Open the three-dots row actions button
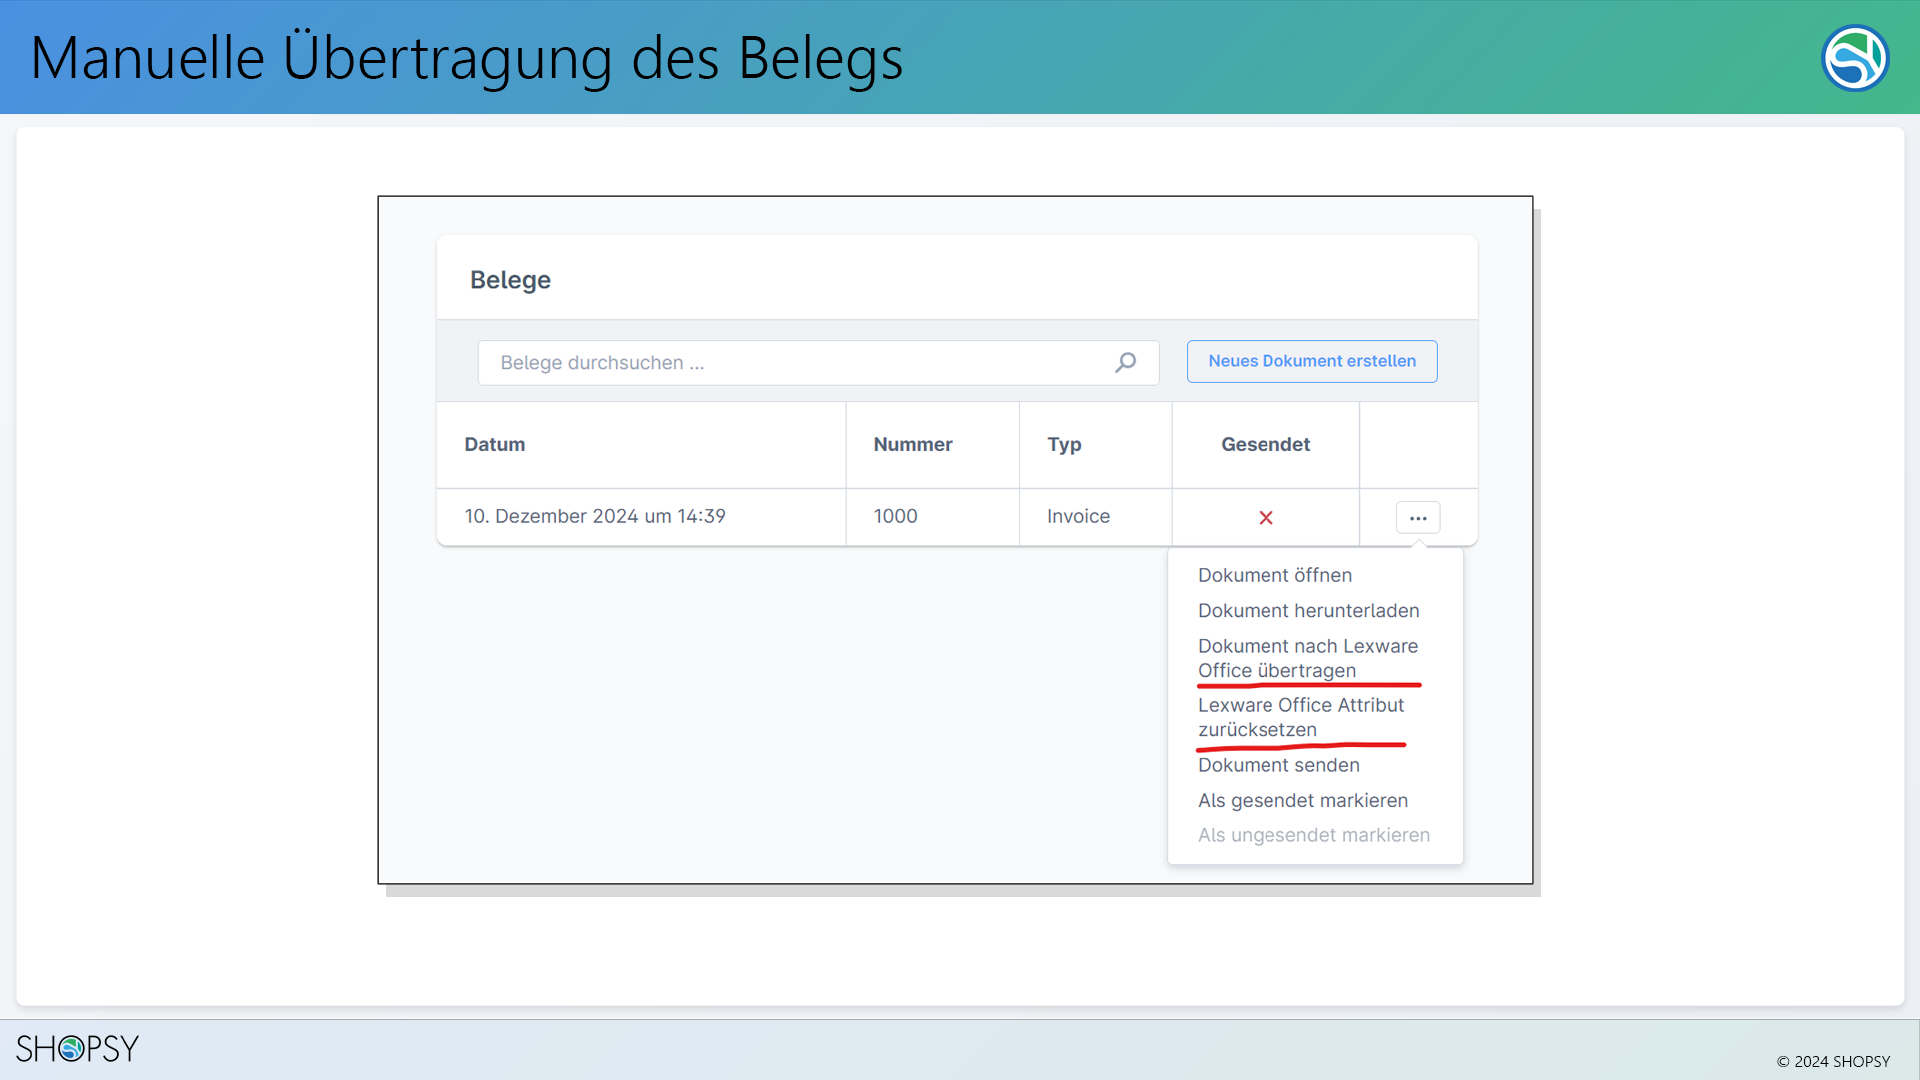The width and height of the screenshot is (1920, 1080). pos(1418,517)
